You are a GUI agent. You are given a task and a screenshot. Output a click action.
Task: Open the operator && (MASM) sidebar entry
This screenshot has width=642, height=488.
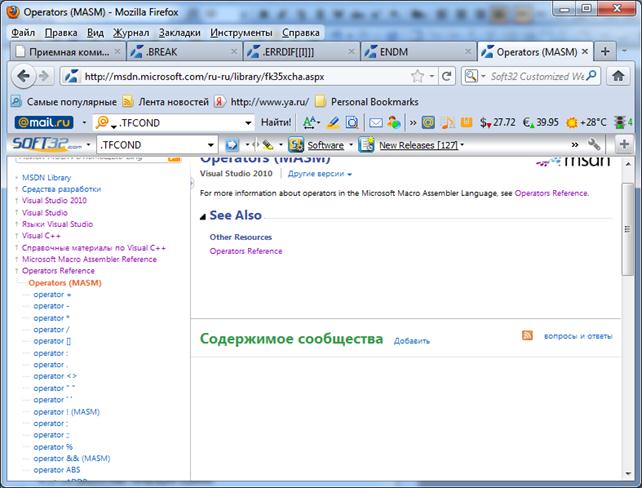tap(72, 458)
